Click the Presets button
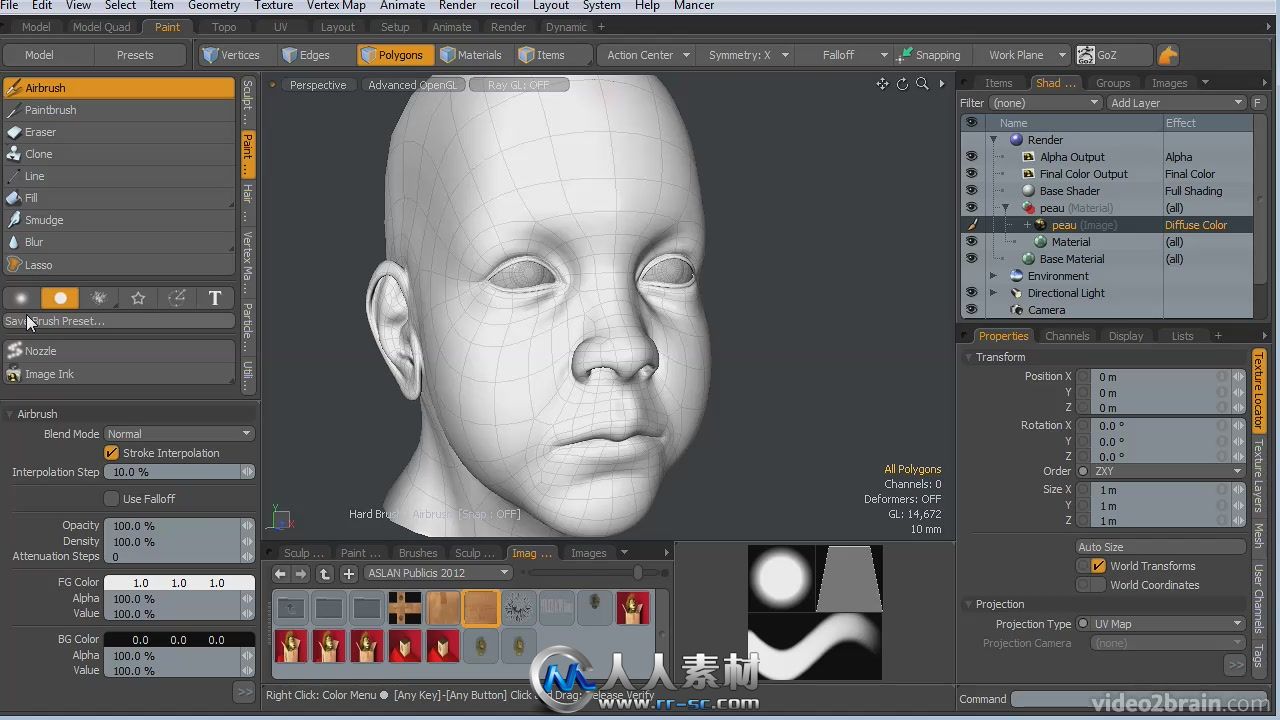Image resolution: width=1280 pixels, height=720 pixels. click(x=135, y=55)
